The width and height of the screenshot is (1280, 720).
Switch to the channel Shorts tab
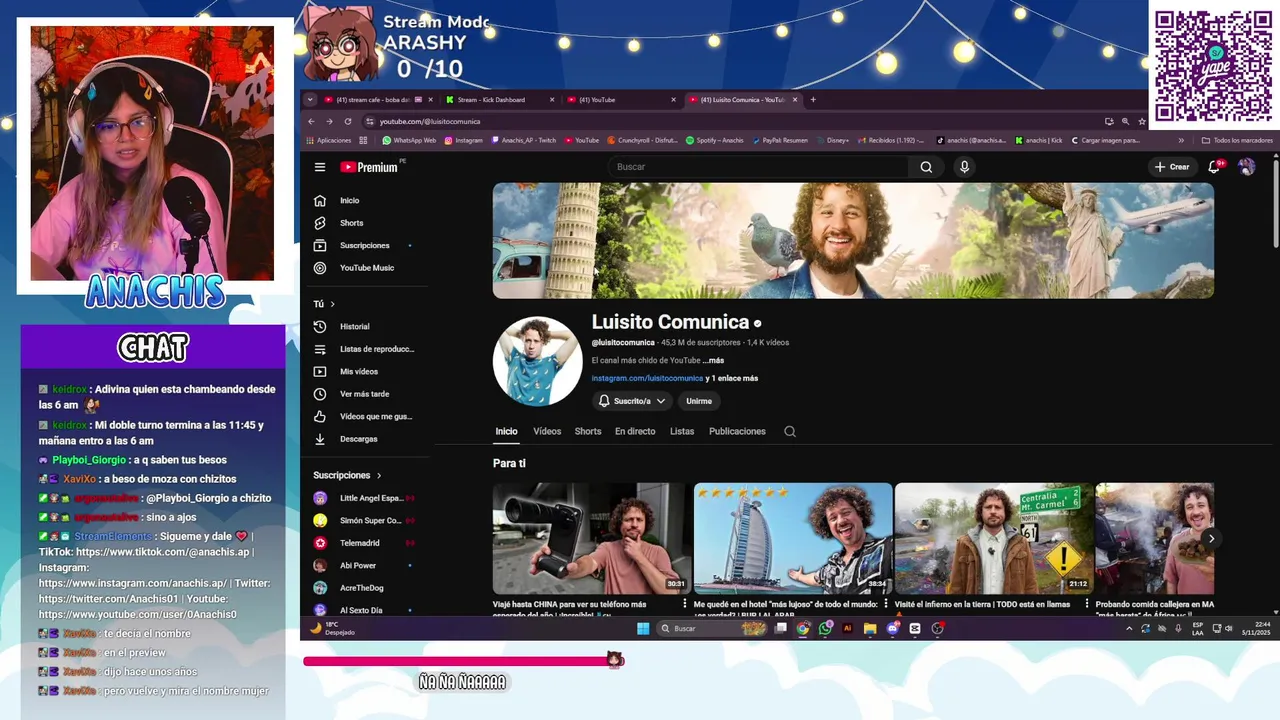588,432
